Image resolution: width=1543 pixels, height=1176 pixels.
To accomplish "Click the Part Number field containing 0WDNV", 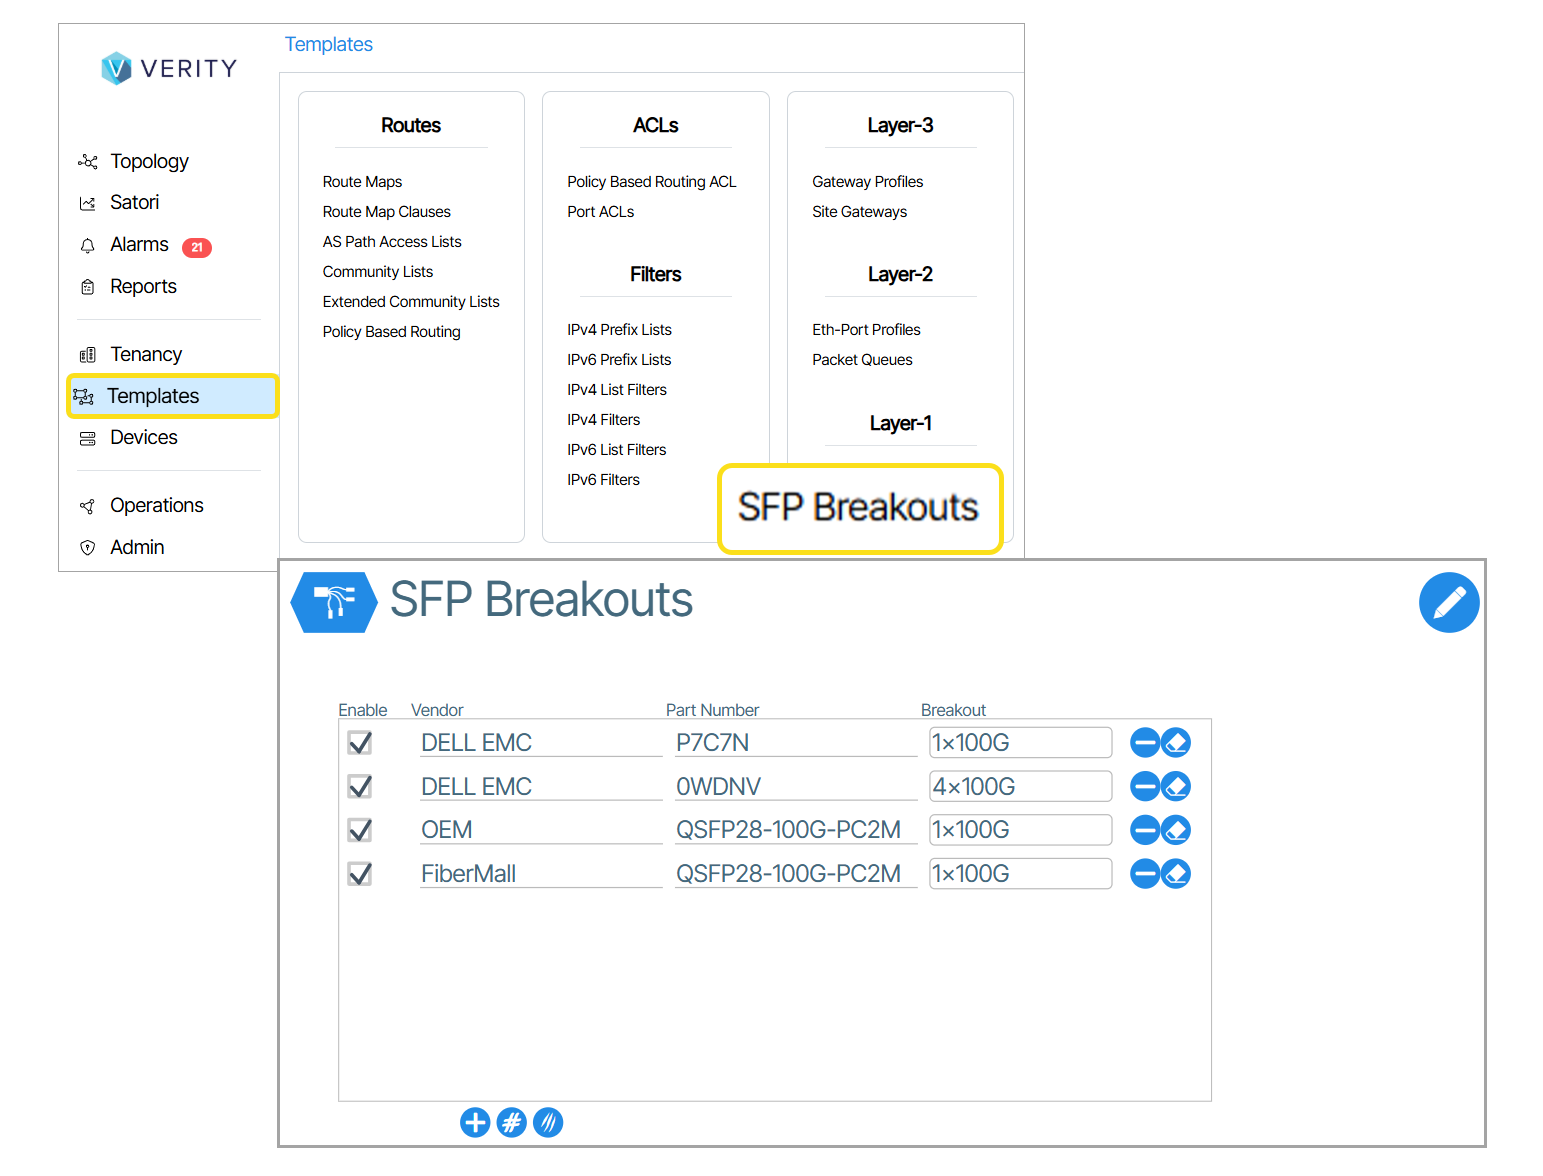I will click(x=795, y=787).
